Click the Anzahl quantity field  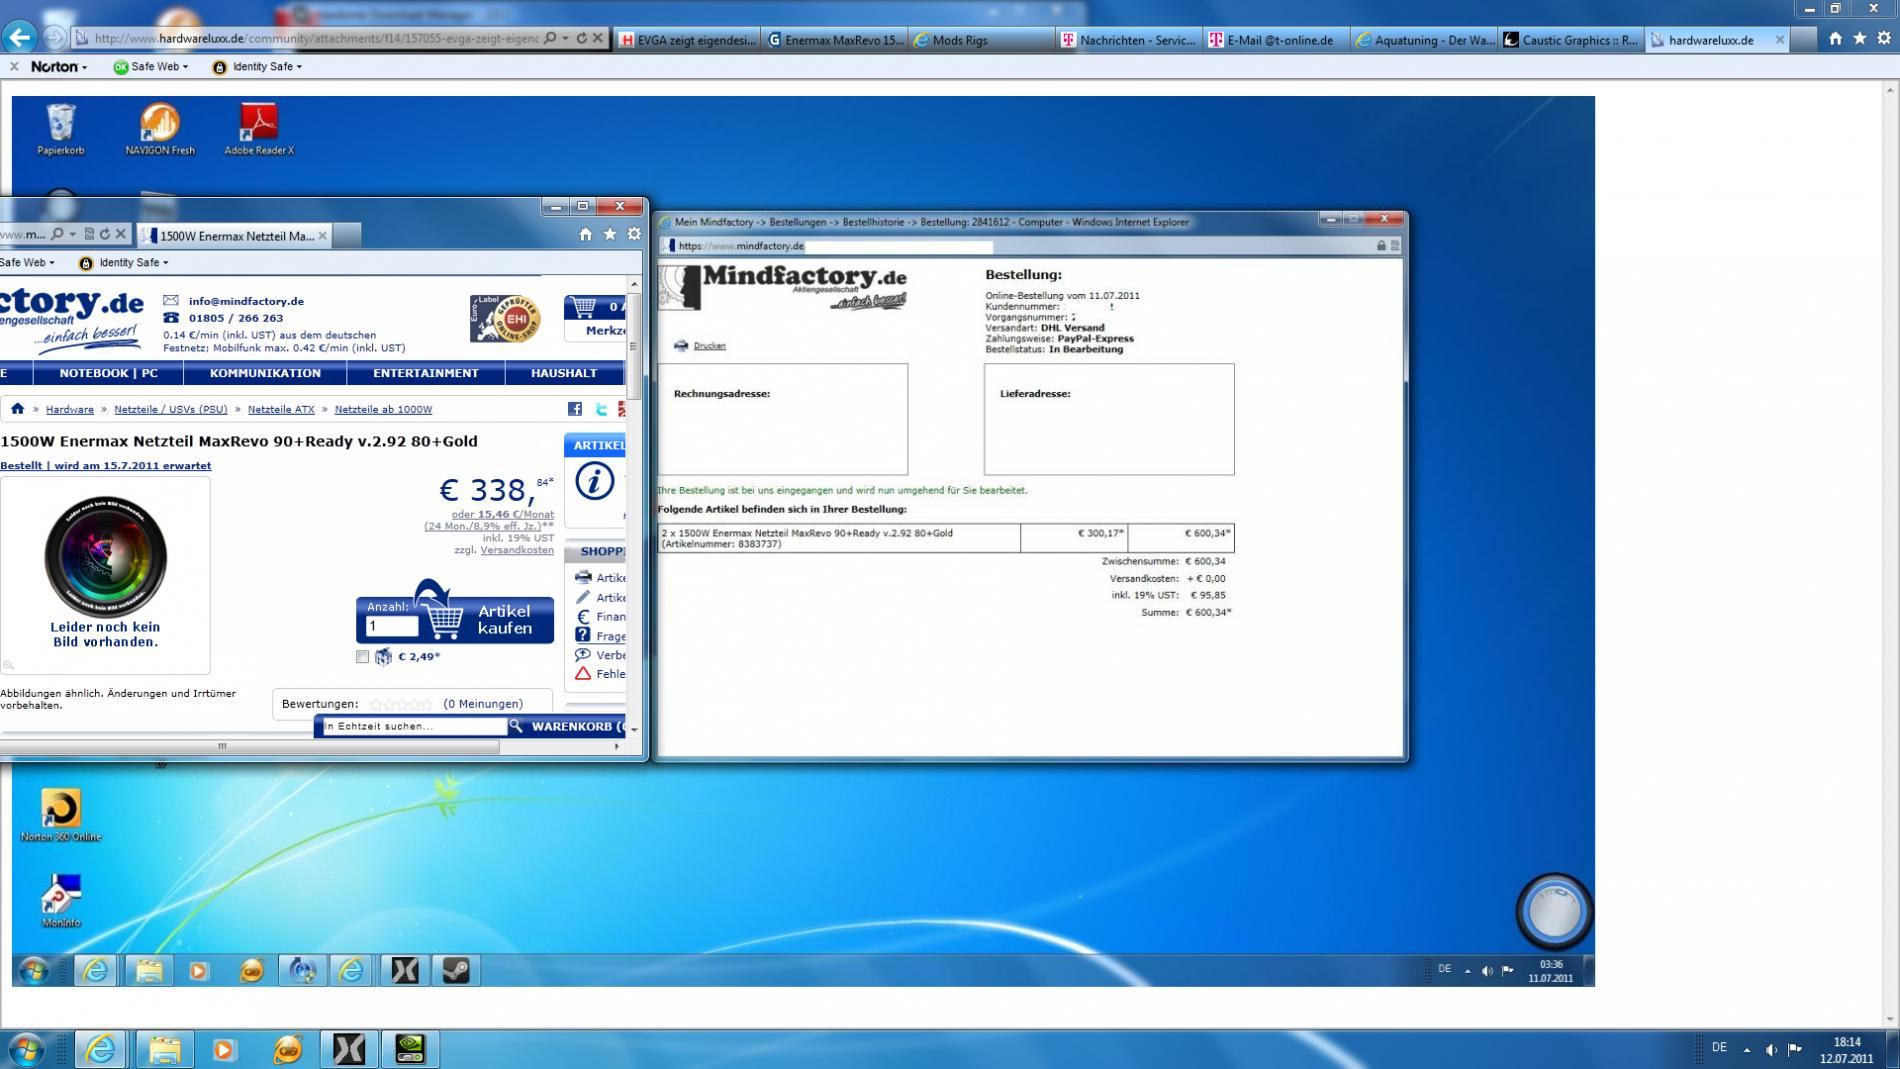point(392,626)
